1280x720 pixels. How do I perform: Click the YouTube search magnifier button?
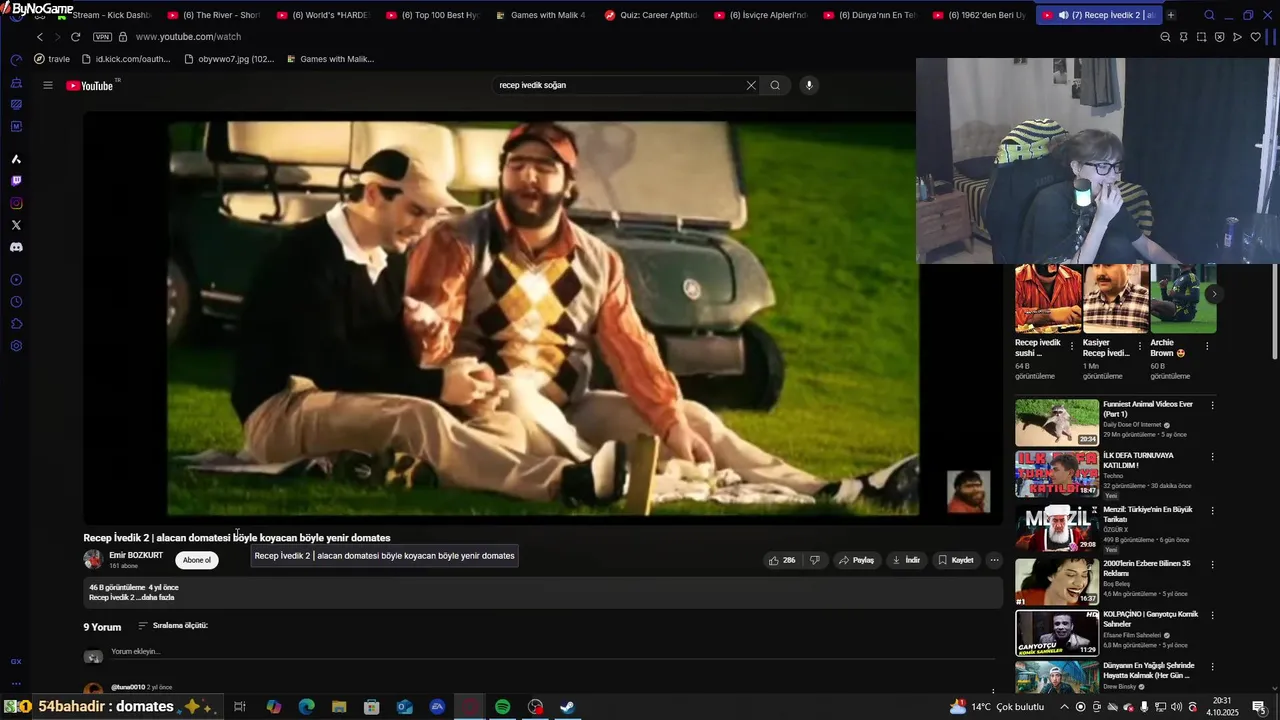[775, 85]
